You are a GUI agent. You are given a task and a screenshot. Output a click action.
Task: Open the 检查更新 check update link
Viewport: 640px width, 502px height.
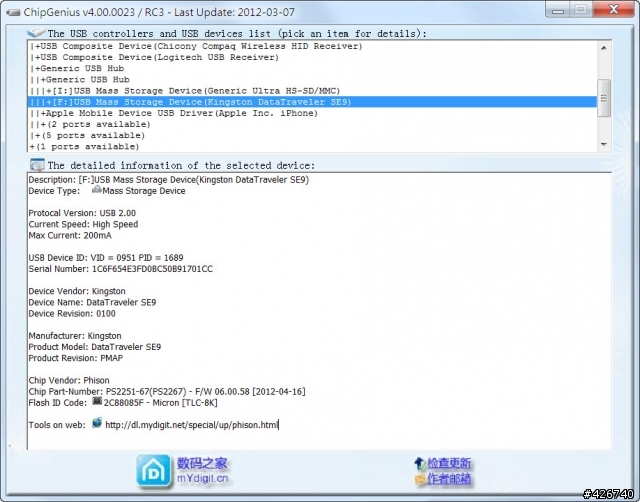tap(449, 464)
